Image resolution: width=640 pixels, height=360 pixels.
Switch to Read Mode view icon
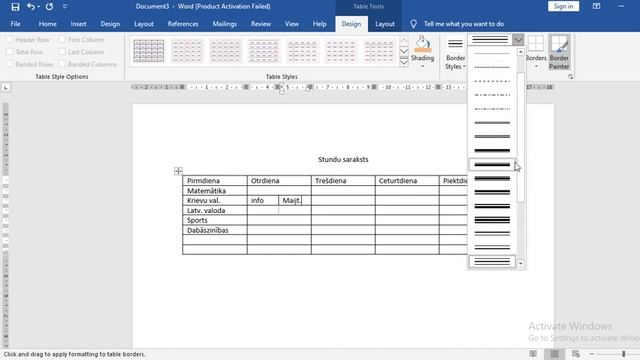click(x=533, y=354)
